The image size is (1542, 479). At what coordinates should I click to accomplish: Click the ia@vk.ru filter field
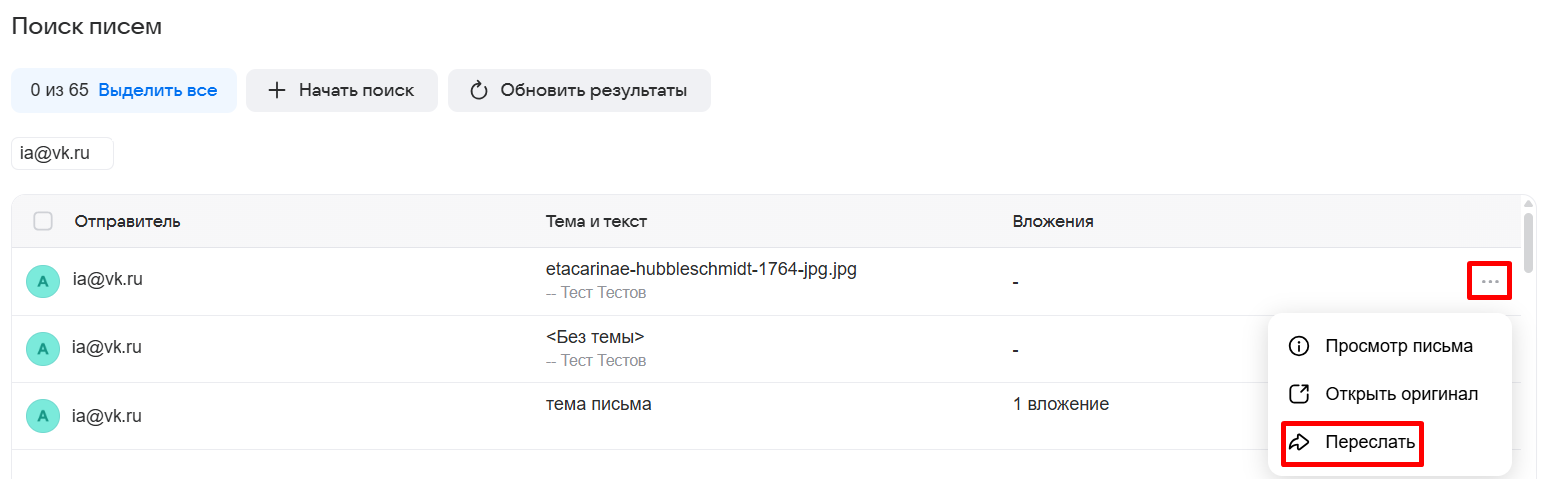(62, 154)
